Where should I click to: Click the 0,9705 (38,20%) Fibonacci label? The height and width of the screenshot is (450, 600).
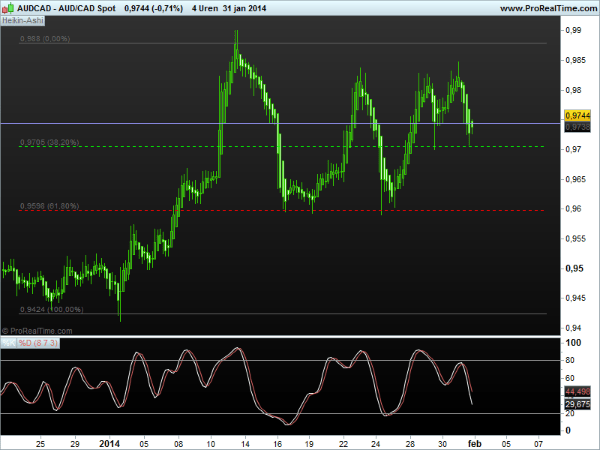tap(50, 142)
